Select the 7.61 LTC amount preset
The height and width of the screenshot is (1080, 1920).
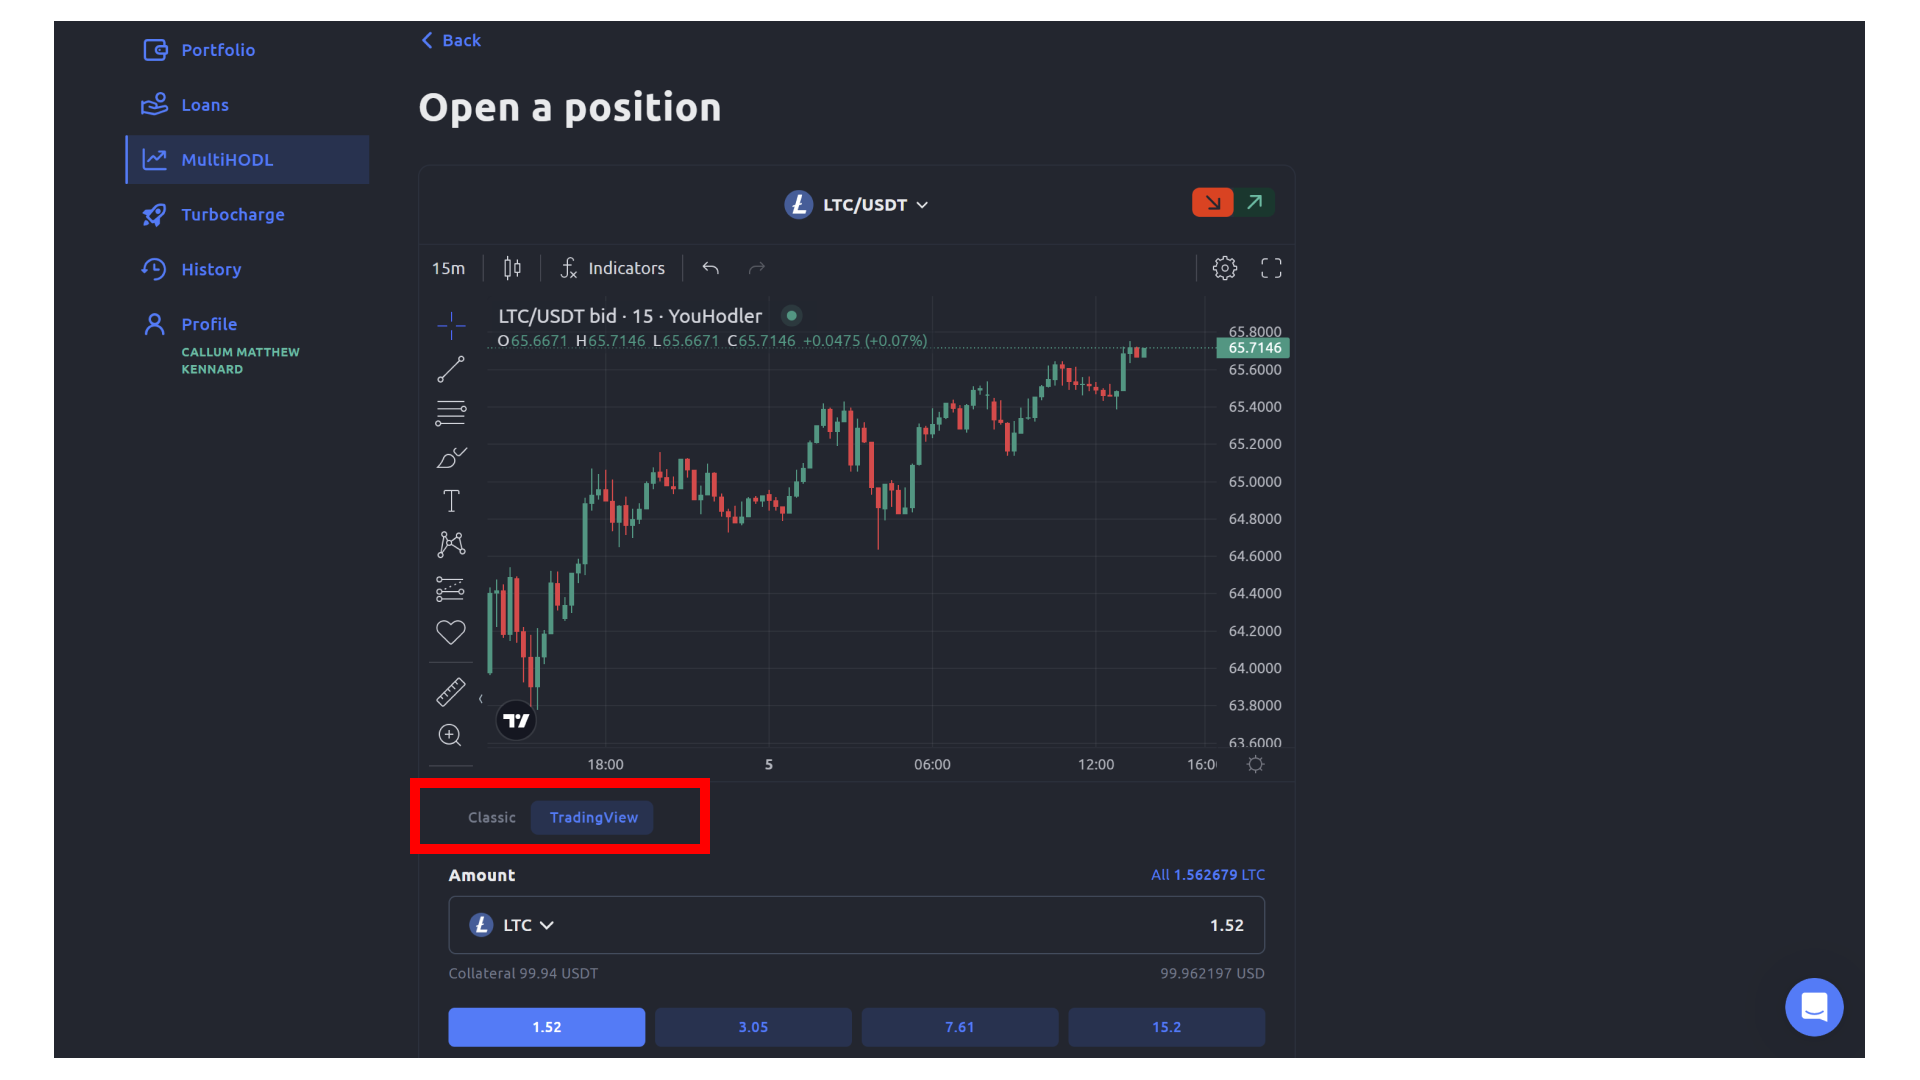point(960,1027)
